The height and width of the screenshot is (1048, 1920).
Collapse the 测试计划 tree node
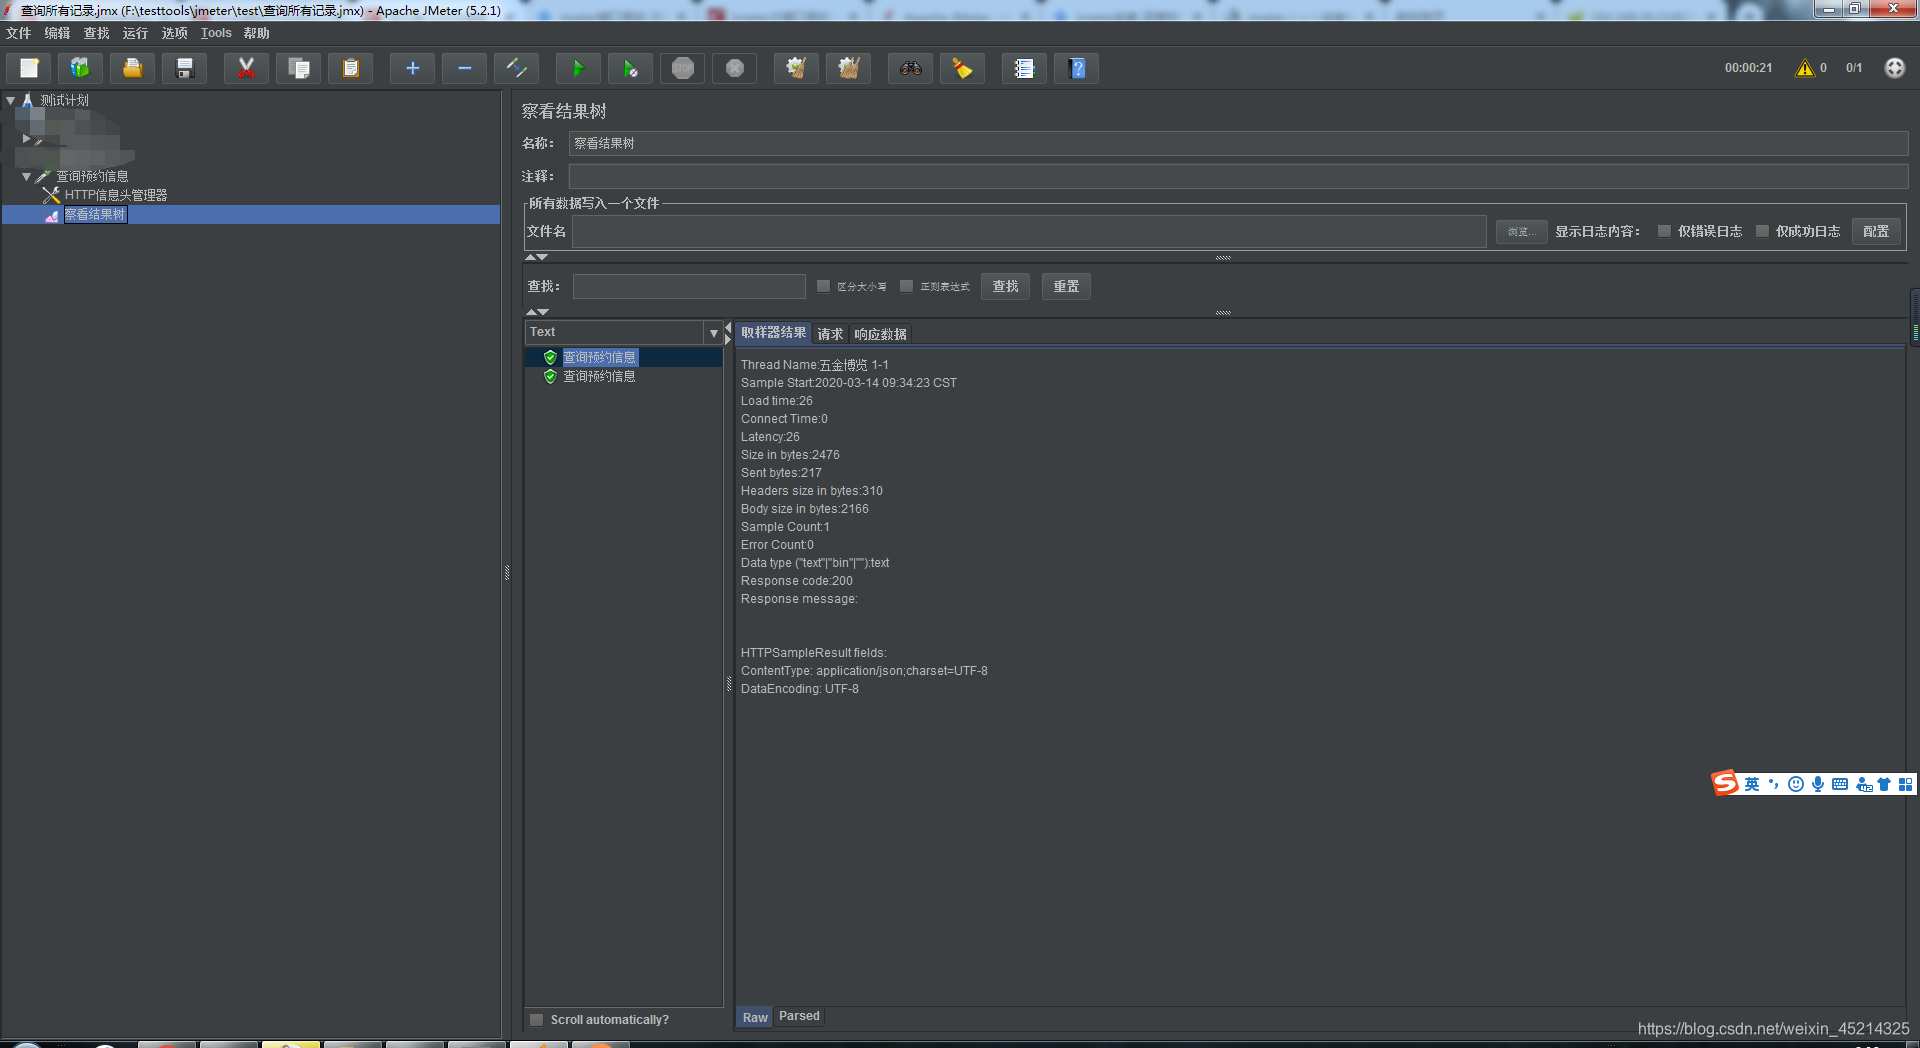10,100
